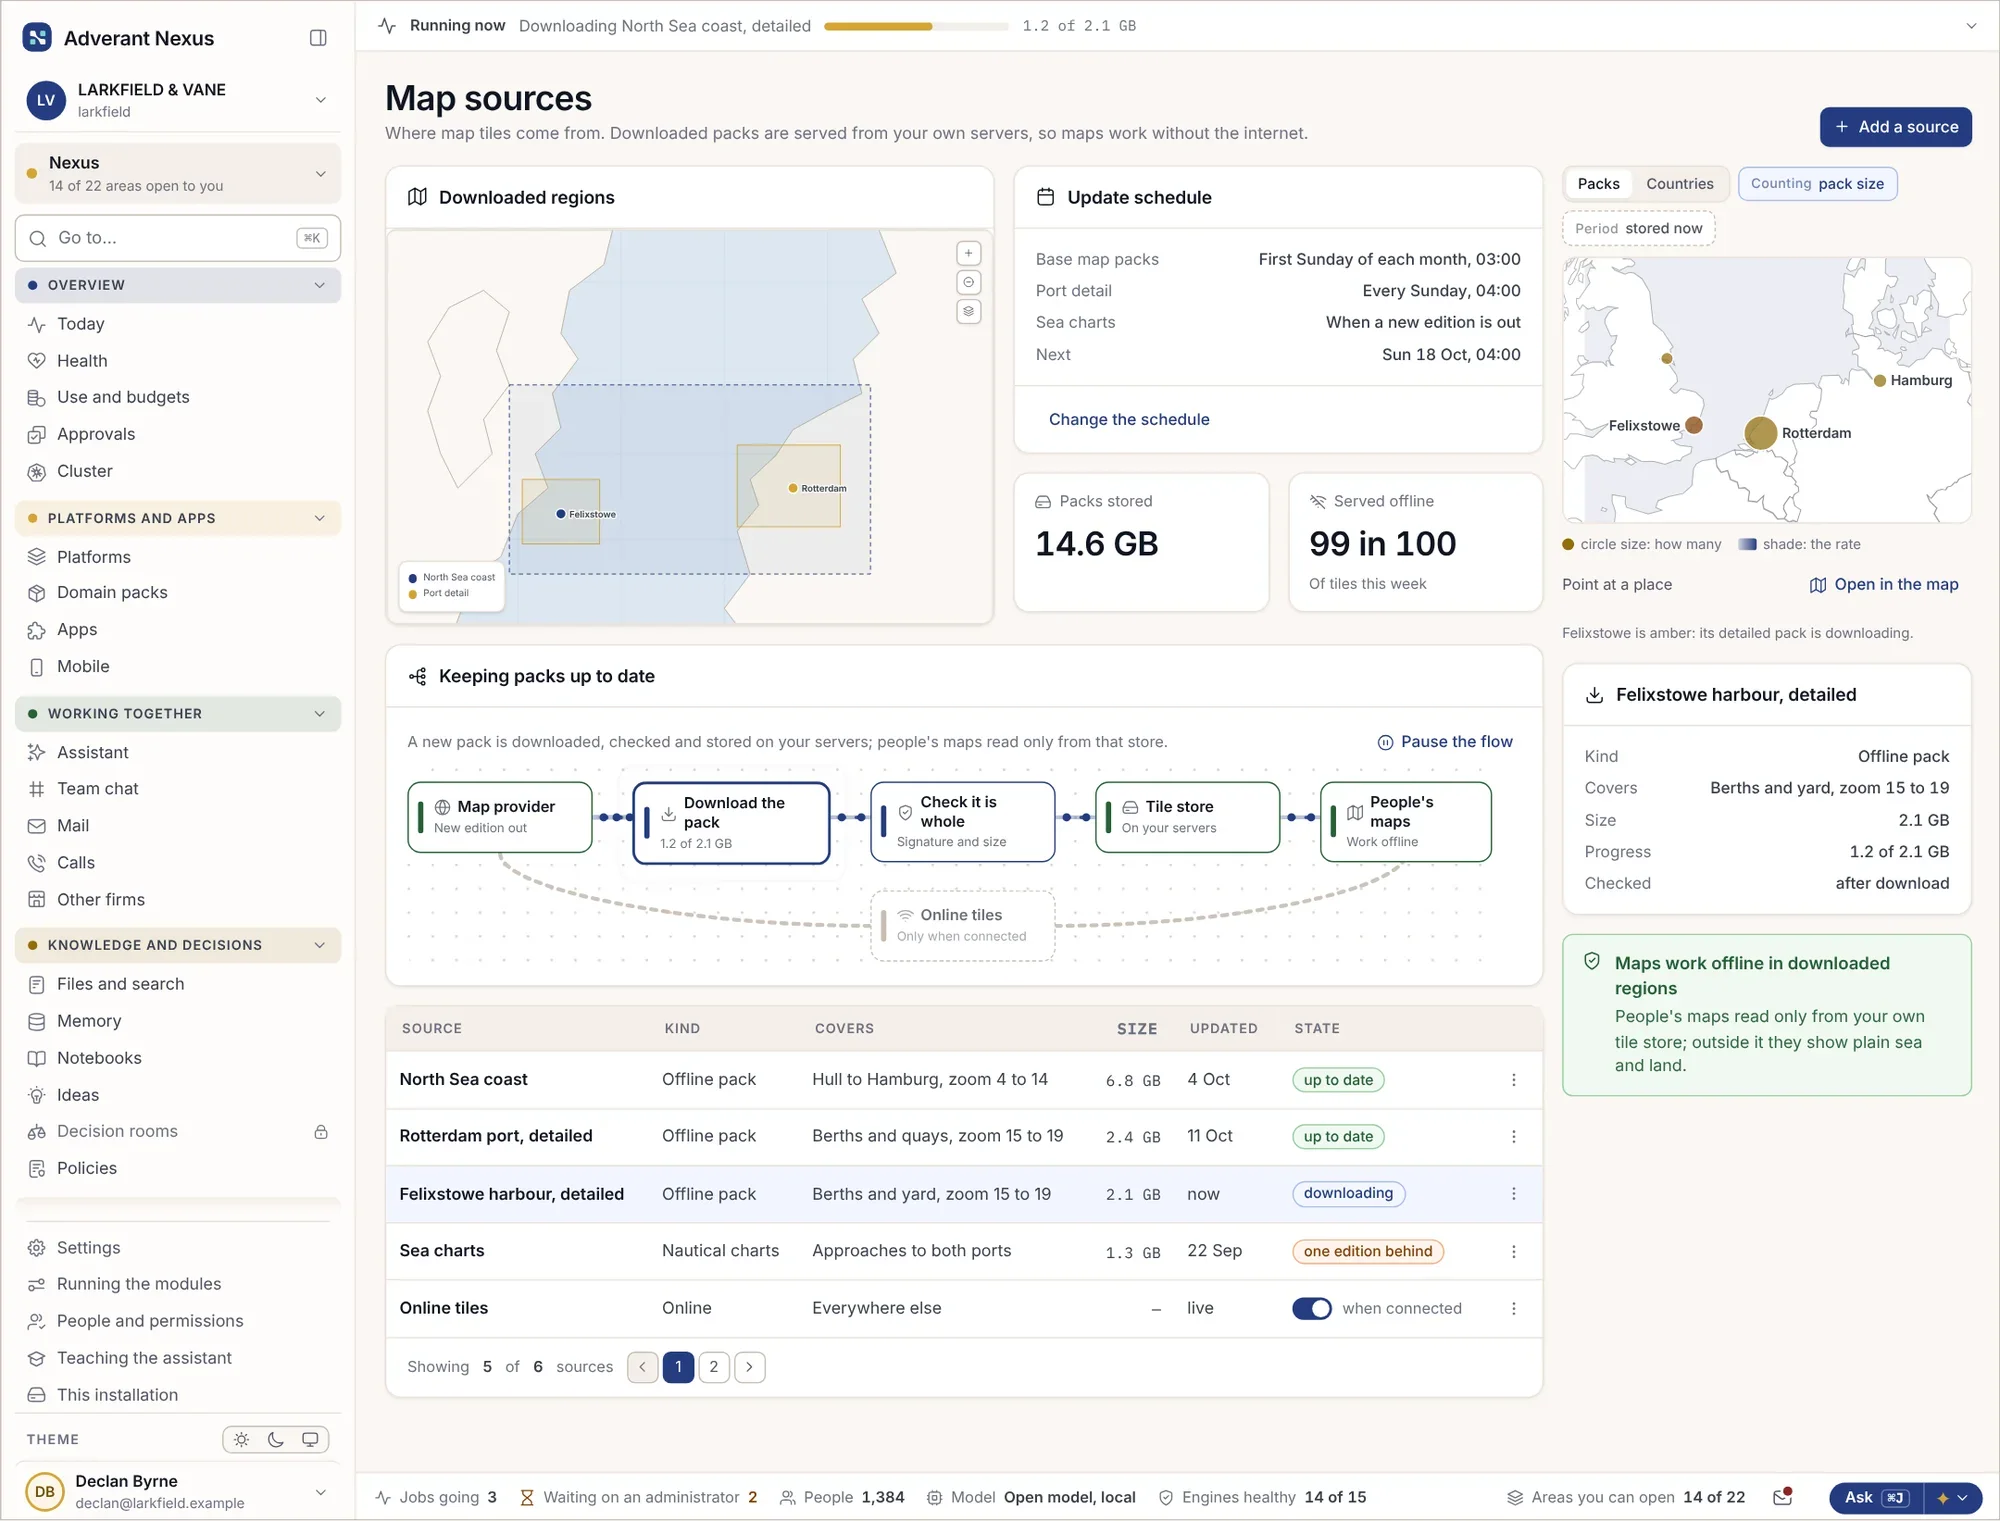Collapse the Platforms and Apps section
The width and height of the screenshot is (2000, 1521).
[x=178, y=518]
